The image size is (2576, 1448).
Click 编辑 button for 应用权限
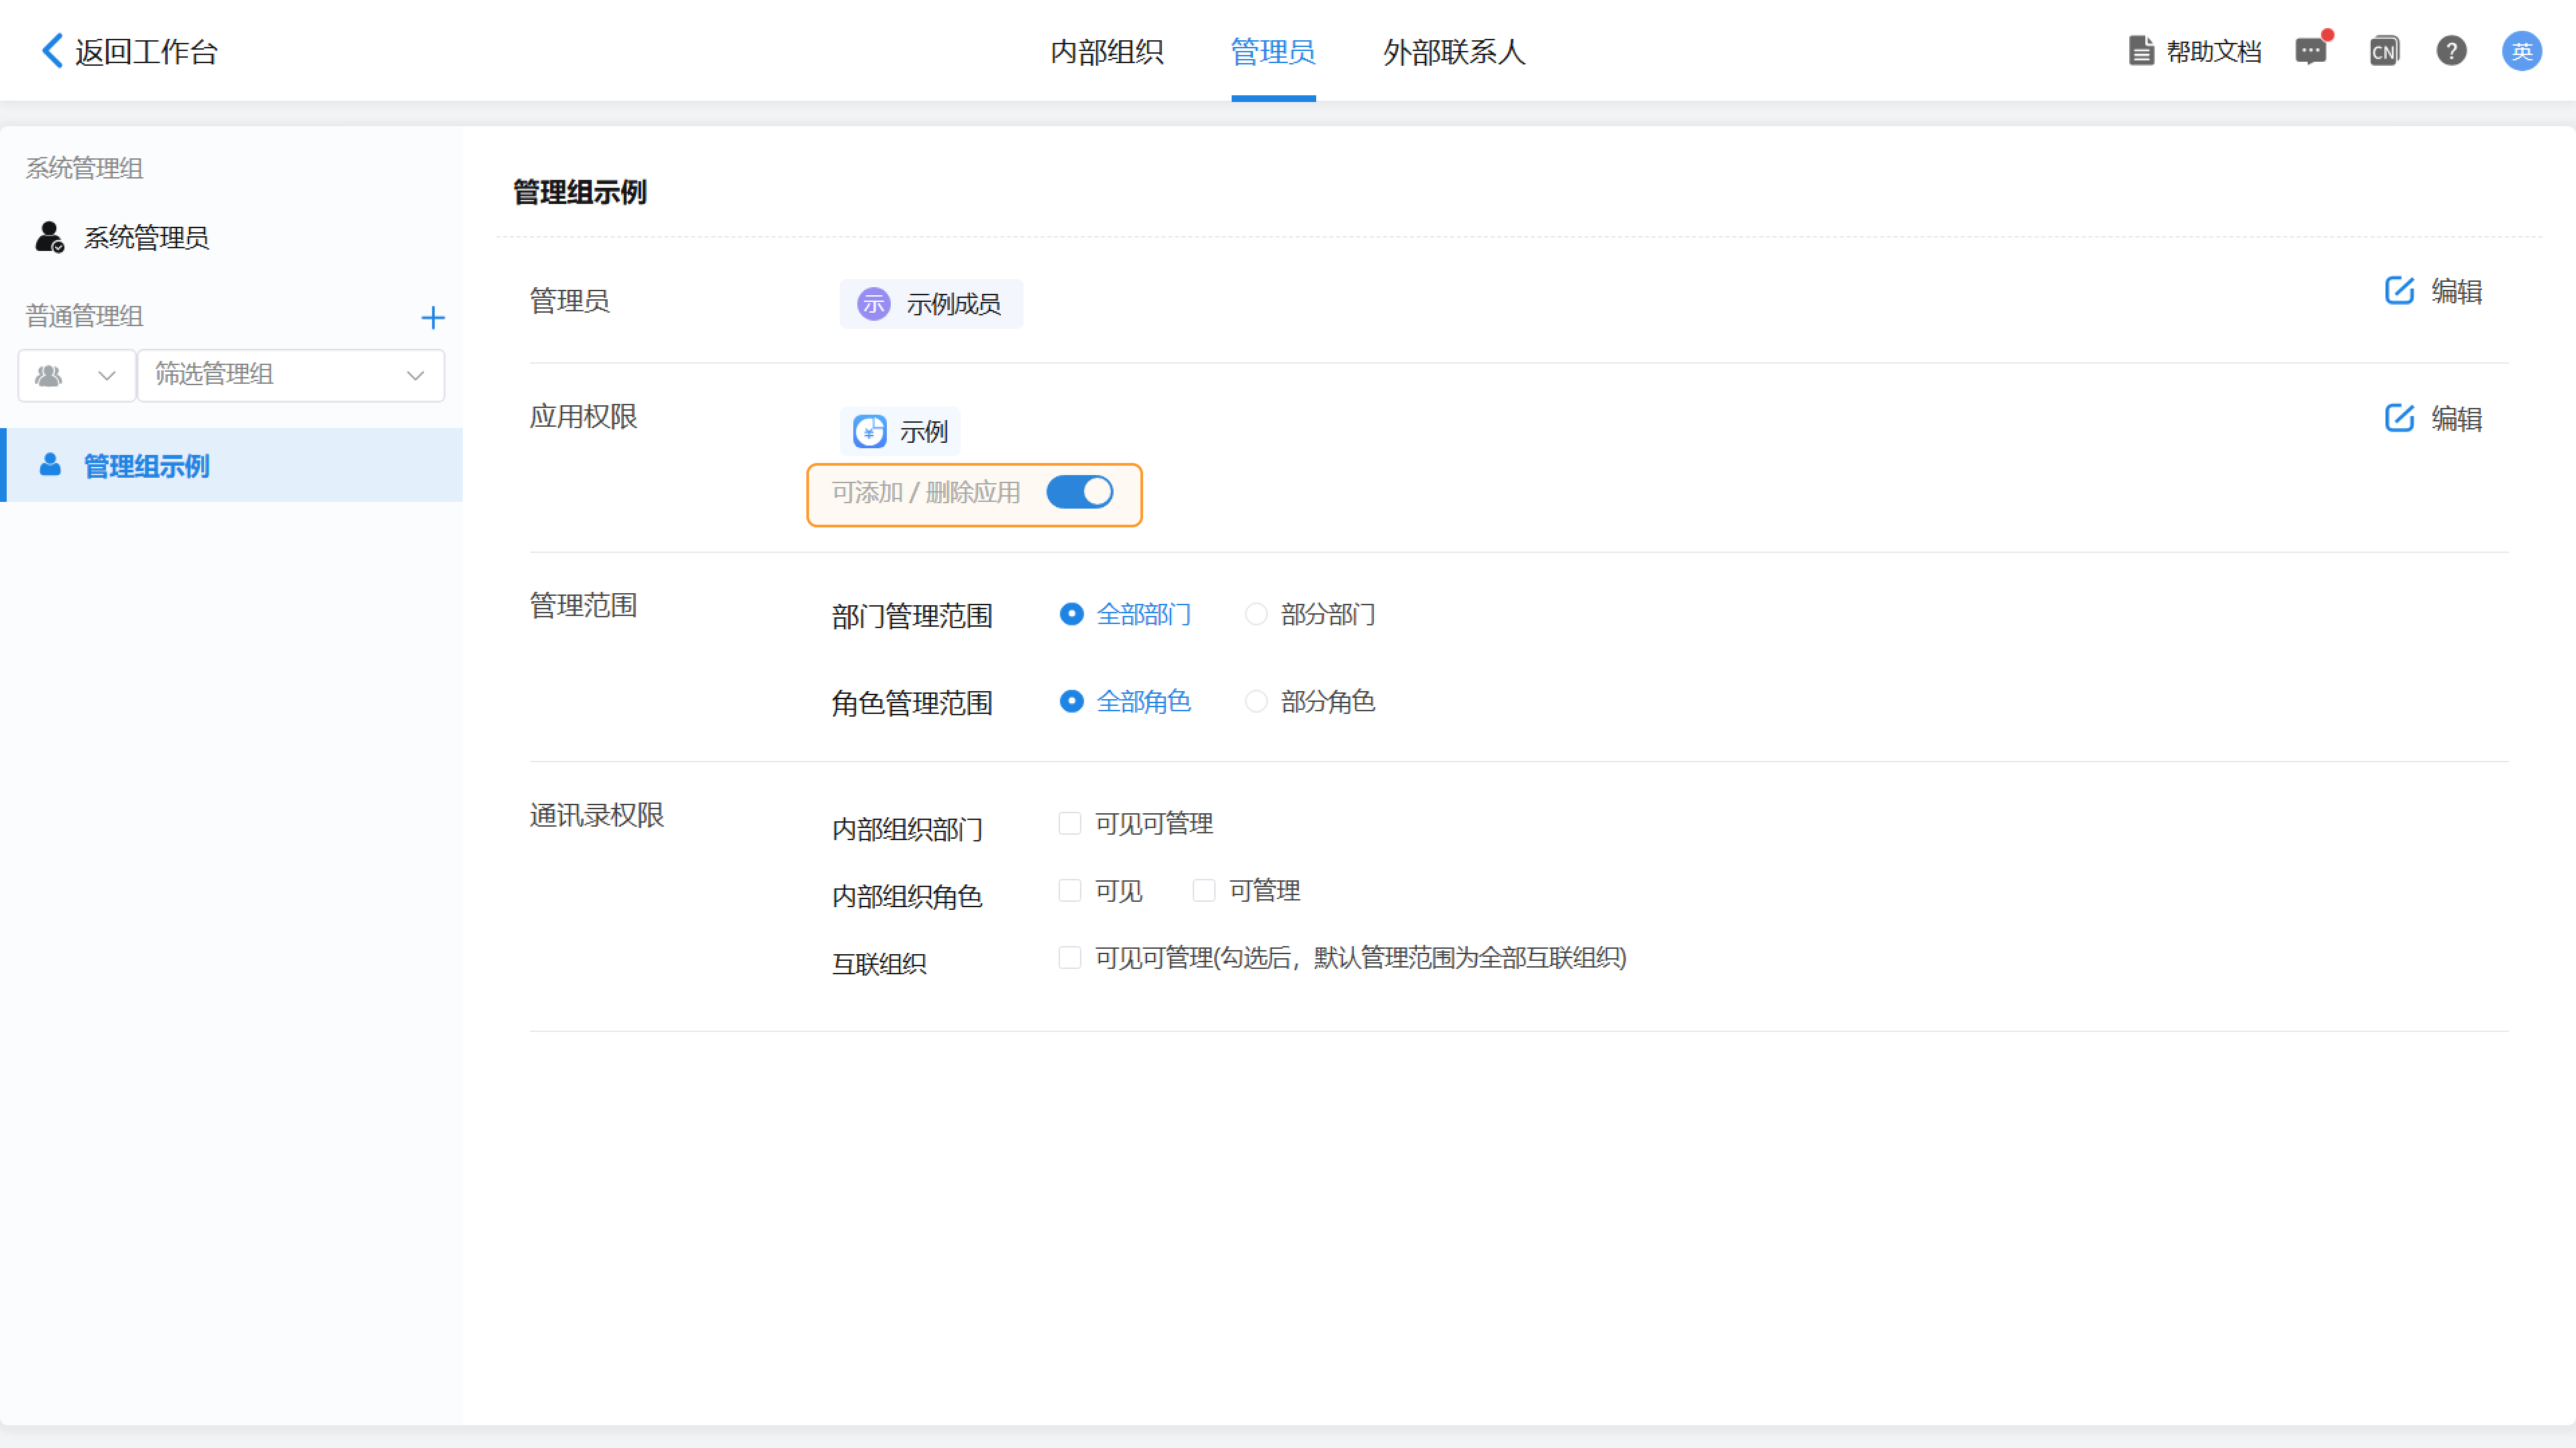tap(2434, 418)
